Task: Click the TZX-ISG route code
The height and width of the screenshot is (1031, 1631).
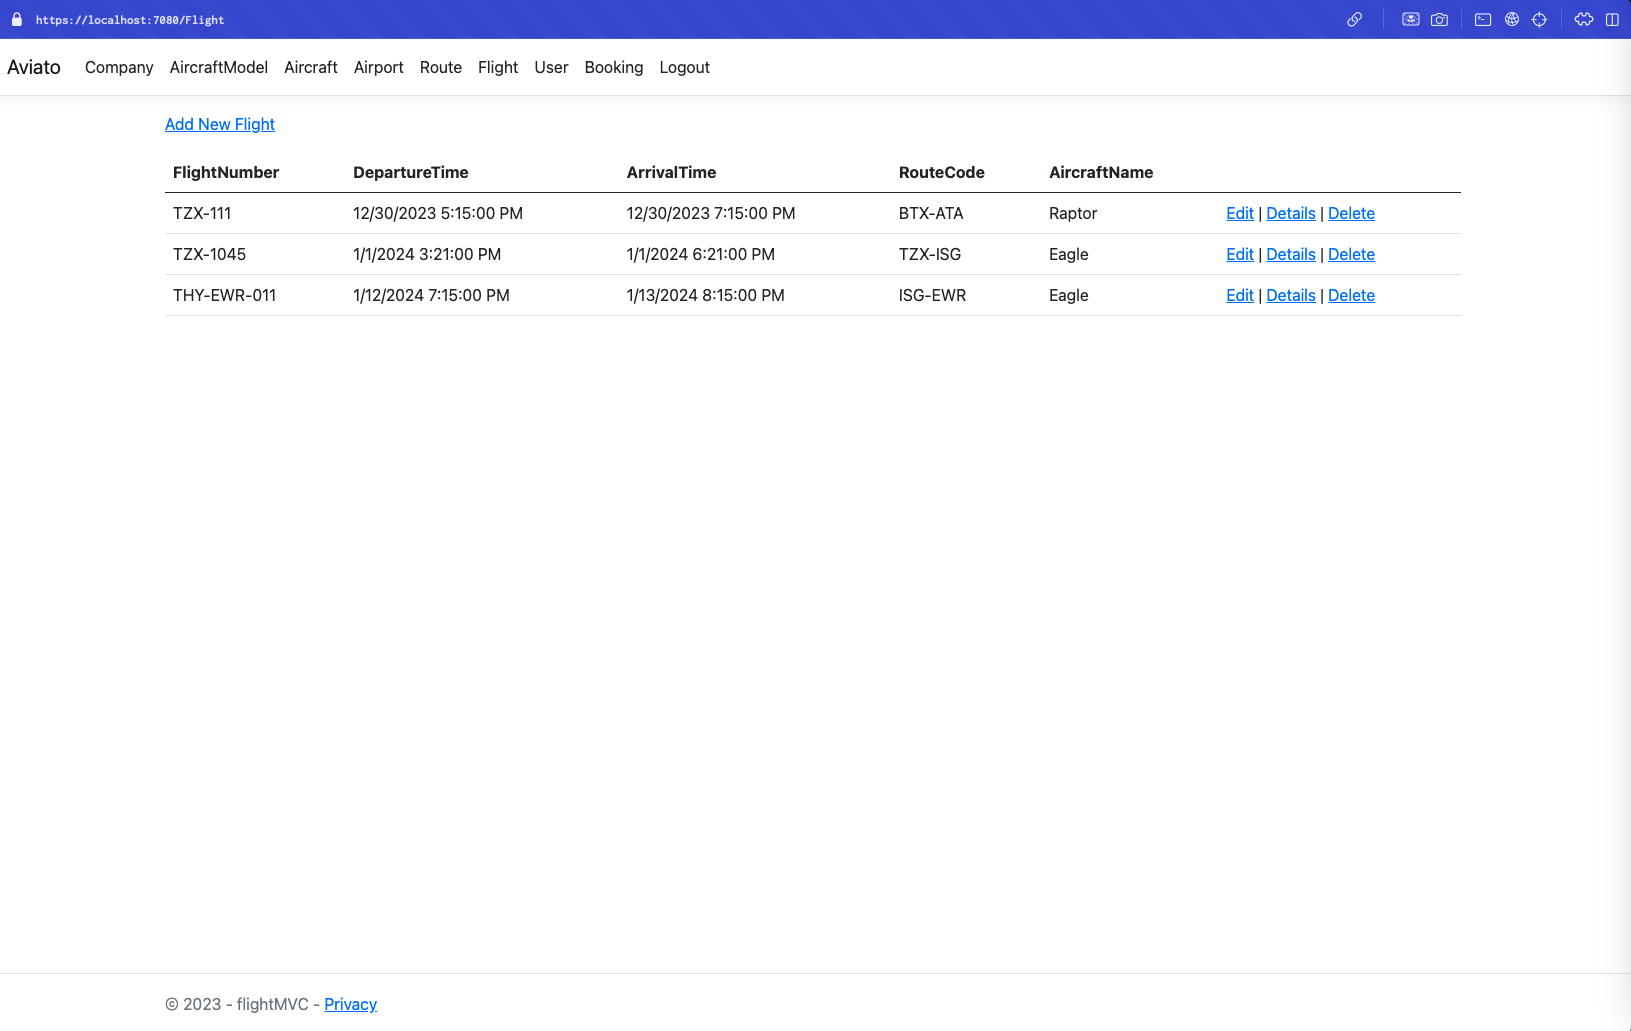Action: coord(930,254)
